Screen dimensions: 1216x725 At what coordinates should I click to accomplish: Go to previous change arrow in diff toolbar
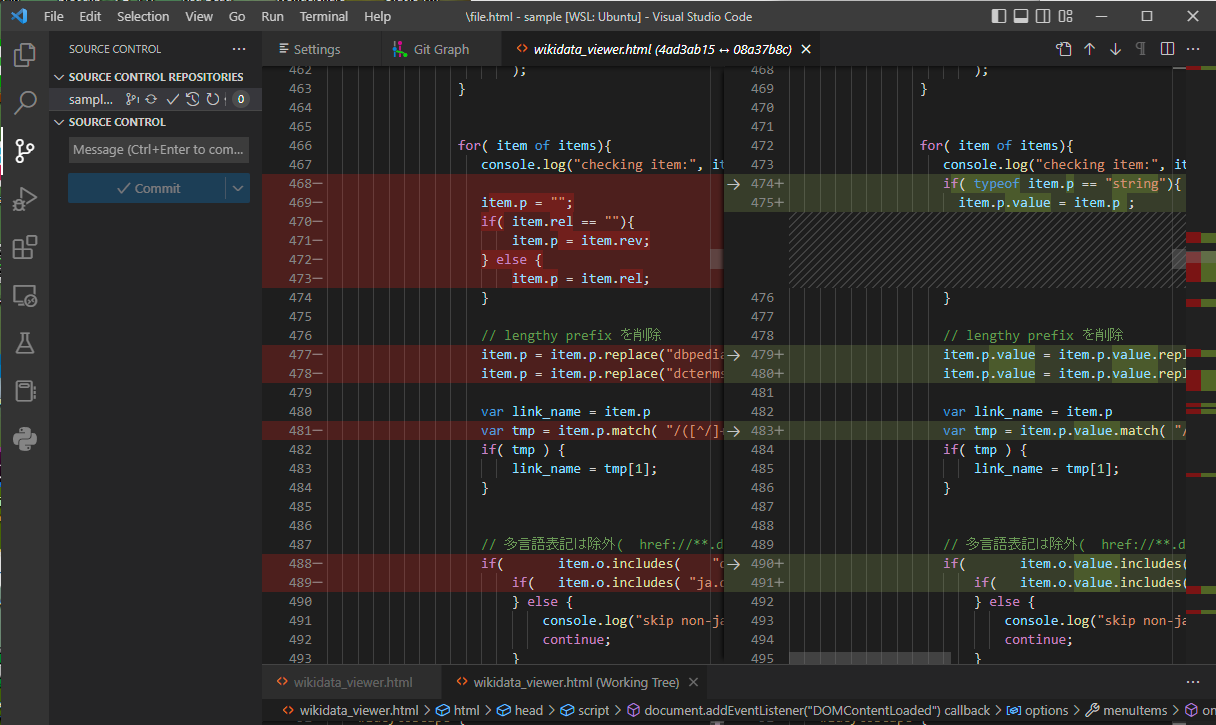(1089, 49)
